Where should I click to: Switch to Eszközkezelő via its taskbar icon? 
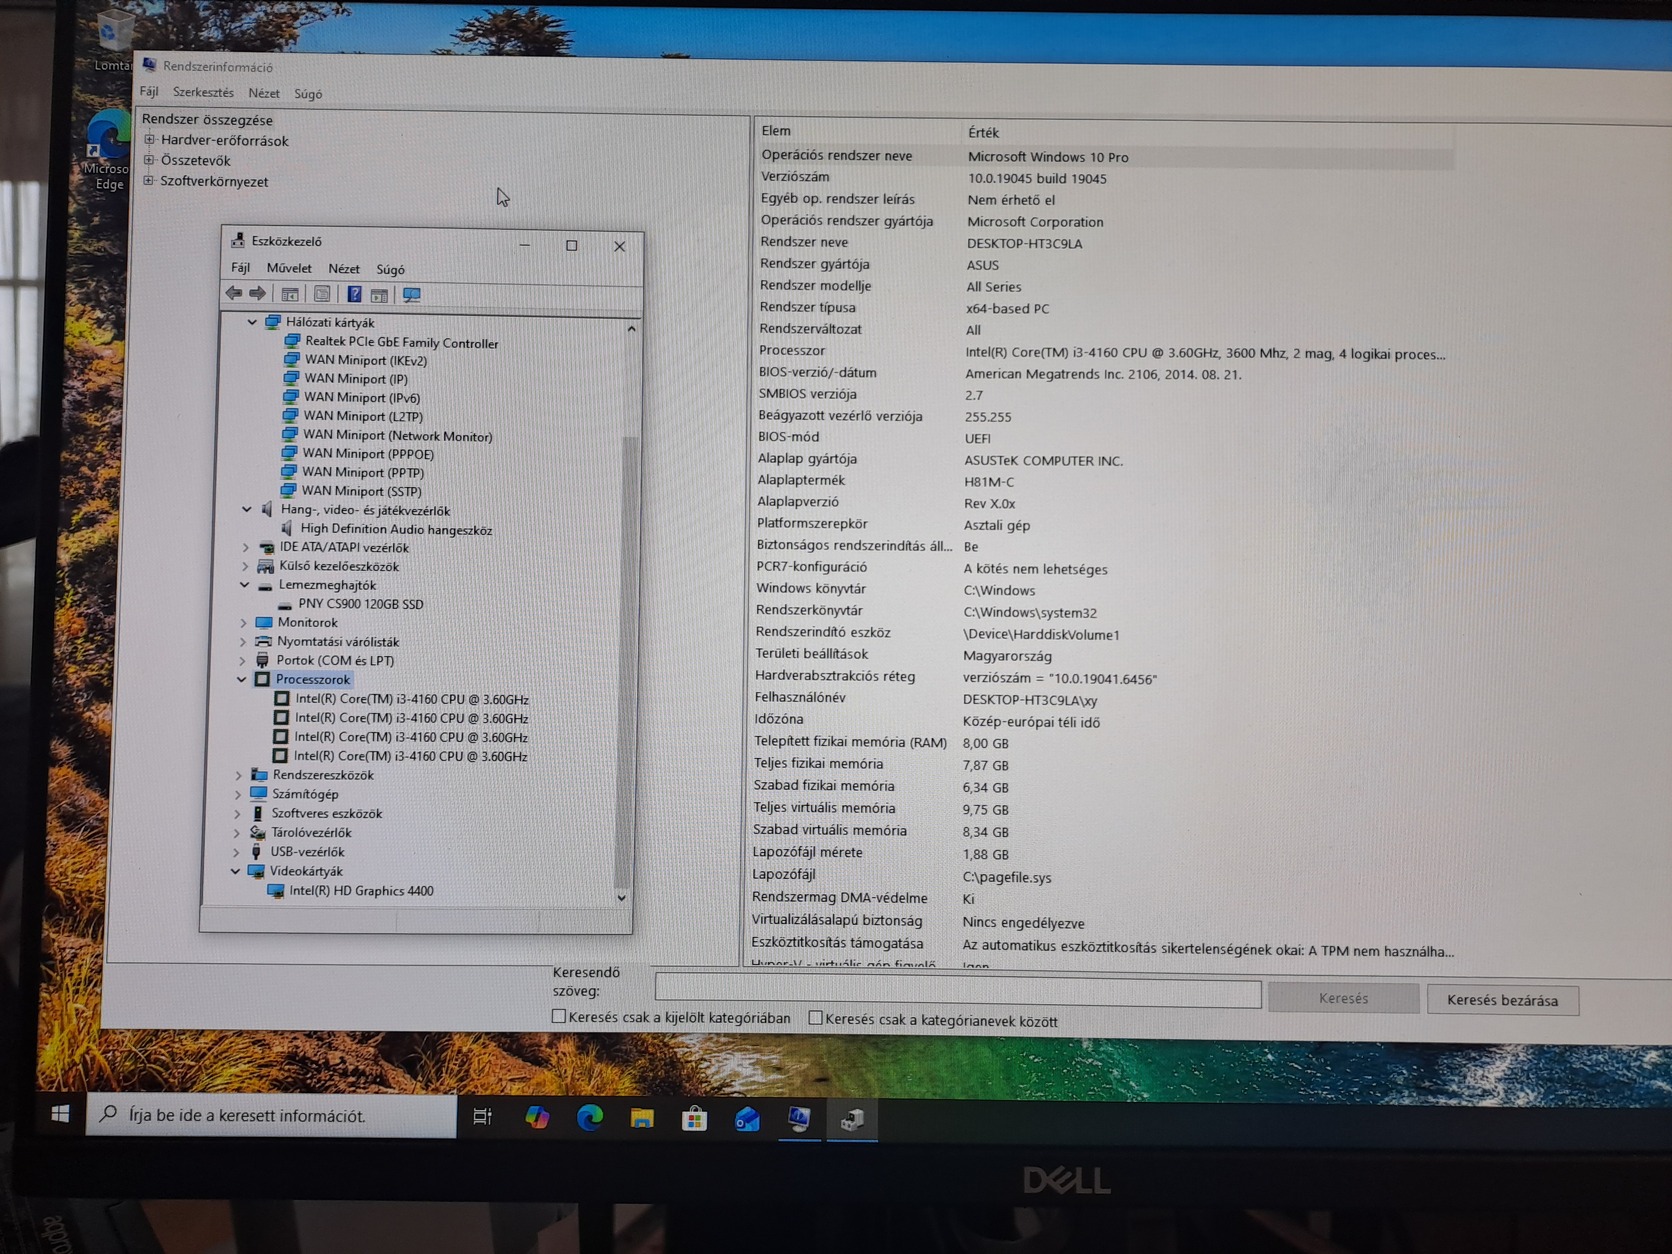[852, 1121]
